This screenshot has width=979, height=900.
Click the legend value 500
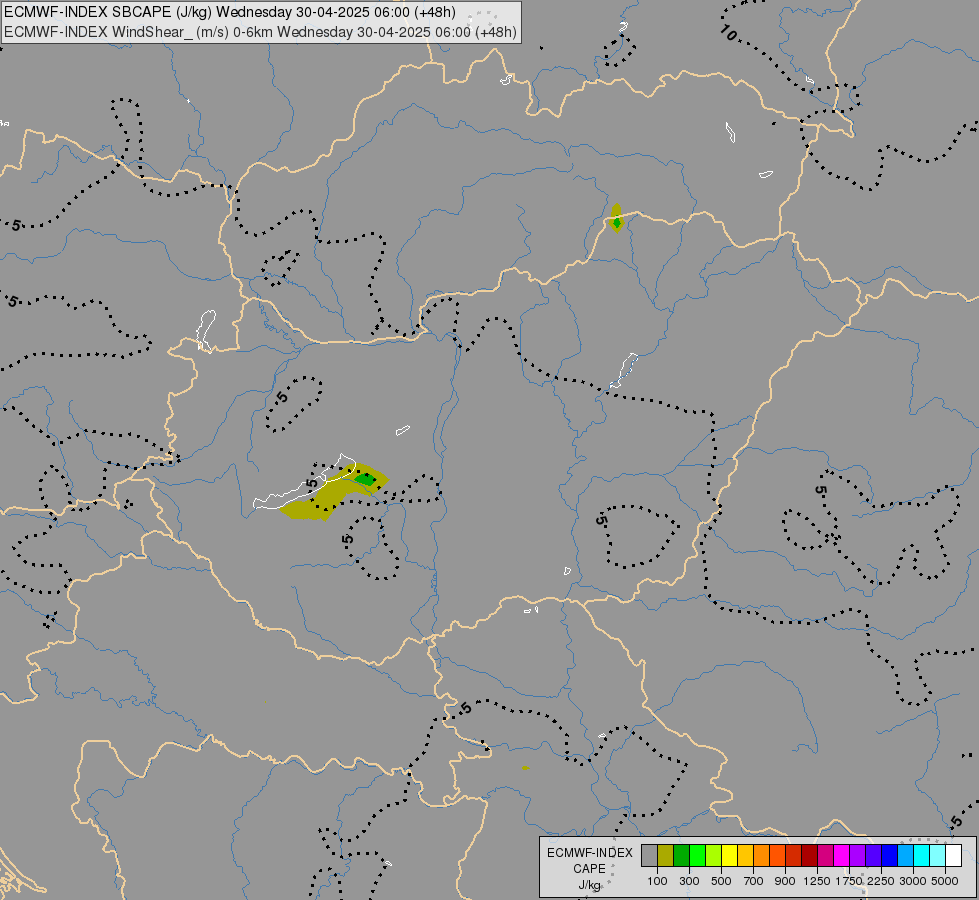[x=721, y=881]
